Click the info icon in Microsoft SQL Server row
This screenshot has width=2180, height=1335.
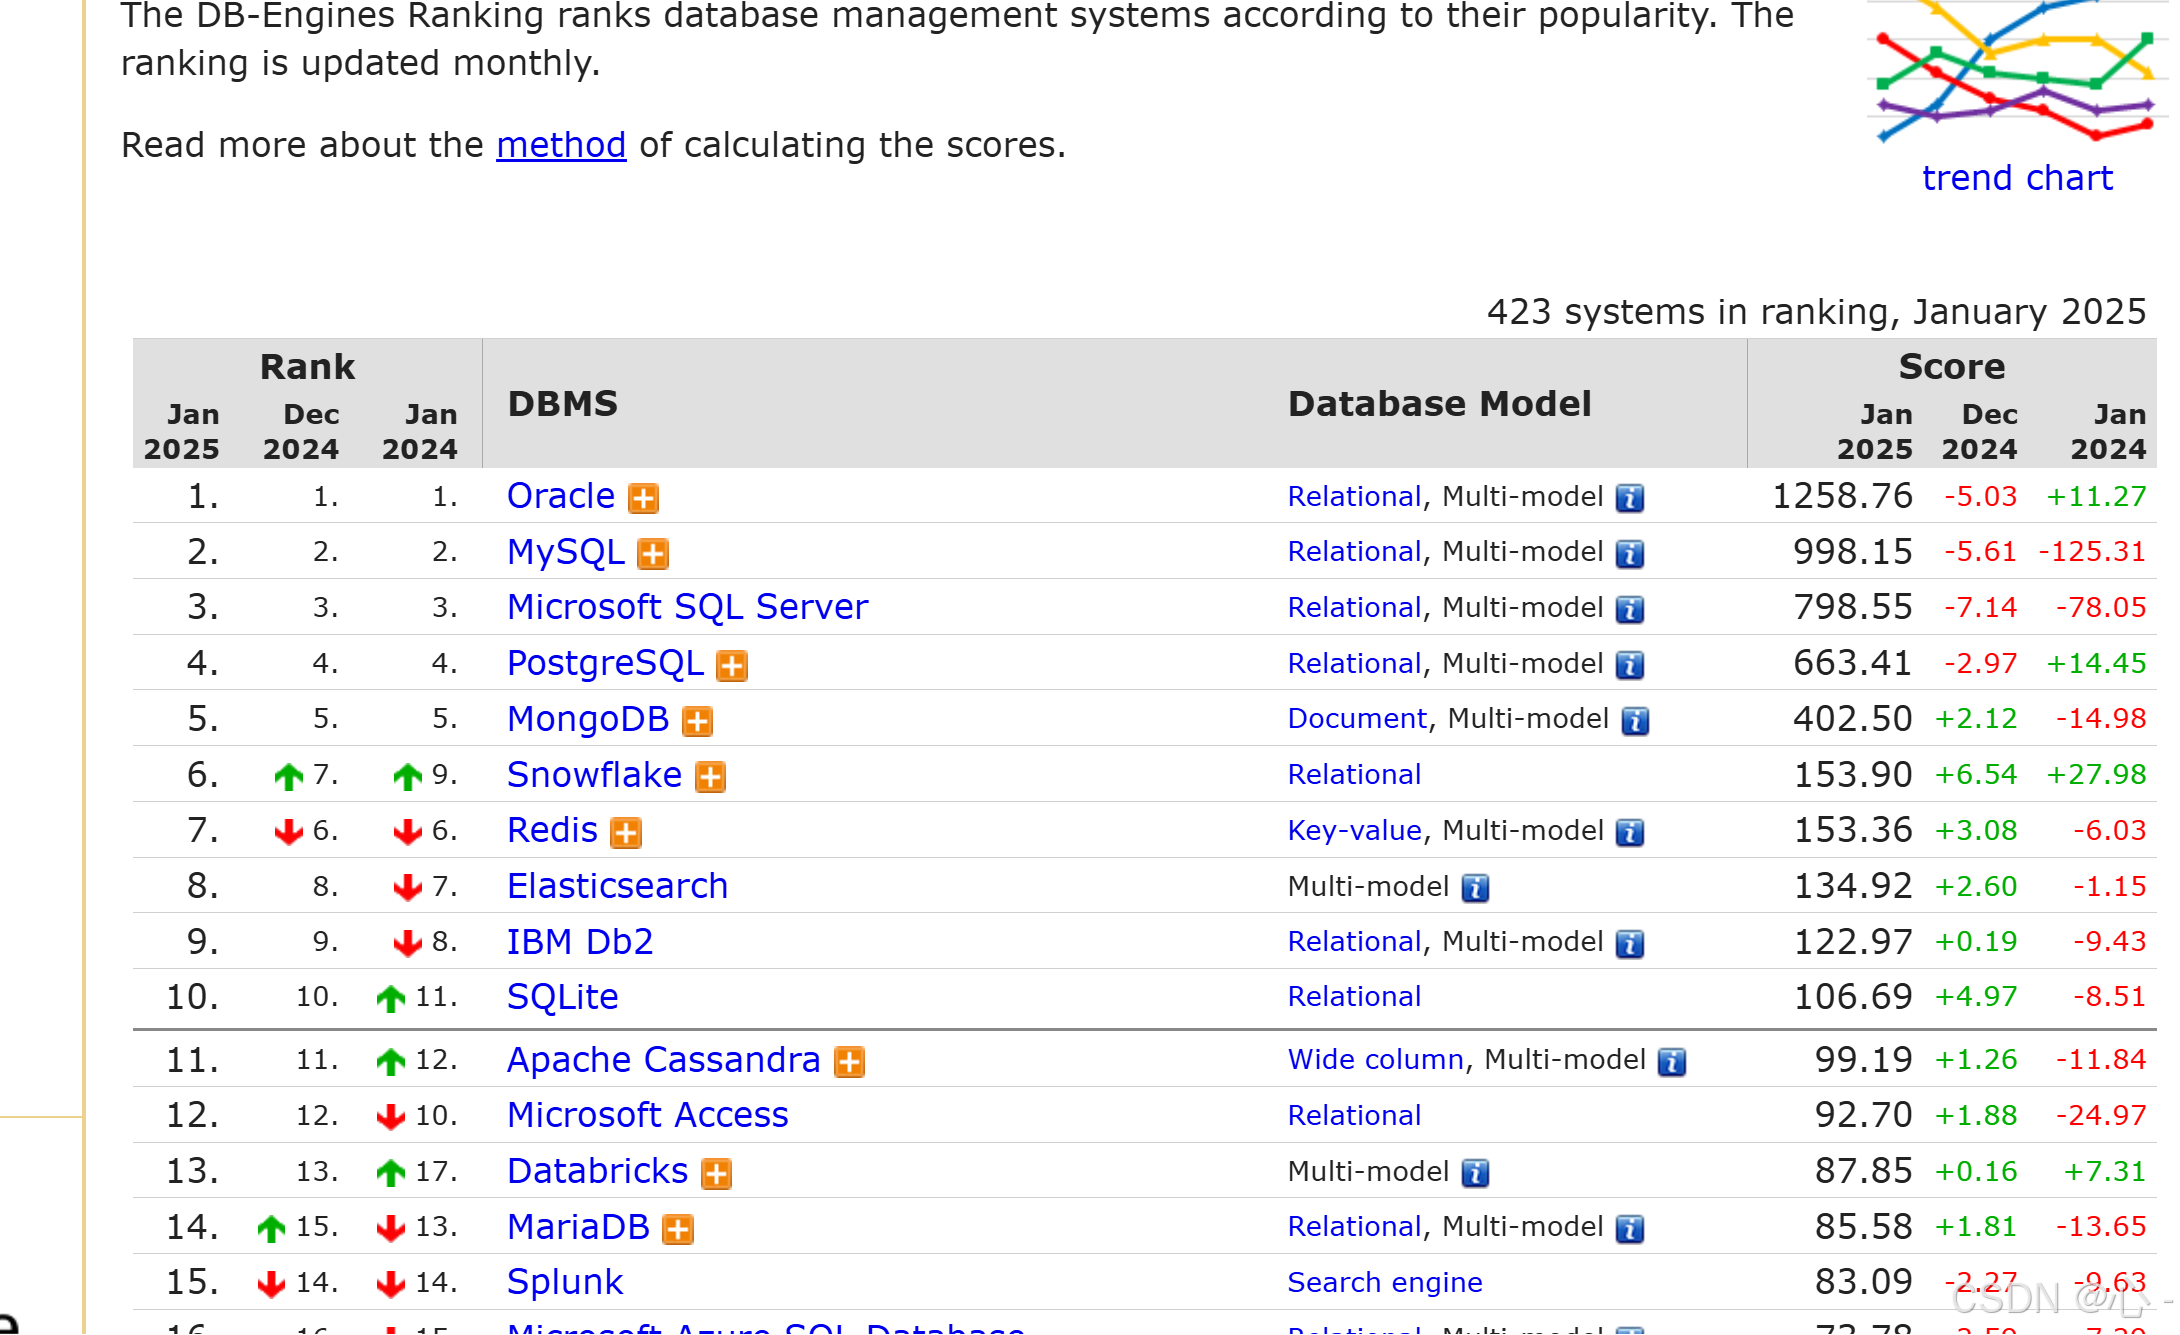pos(1630,609)
